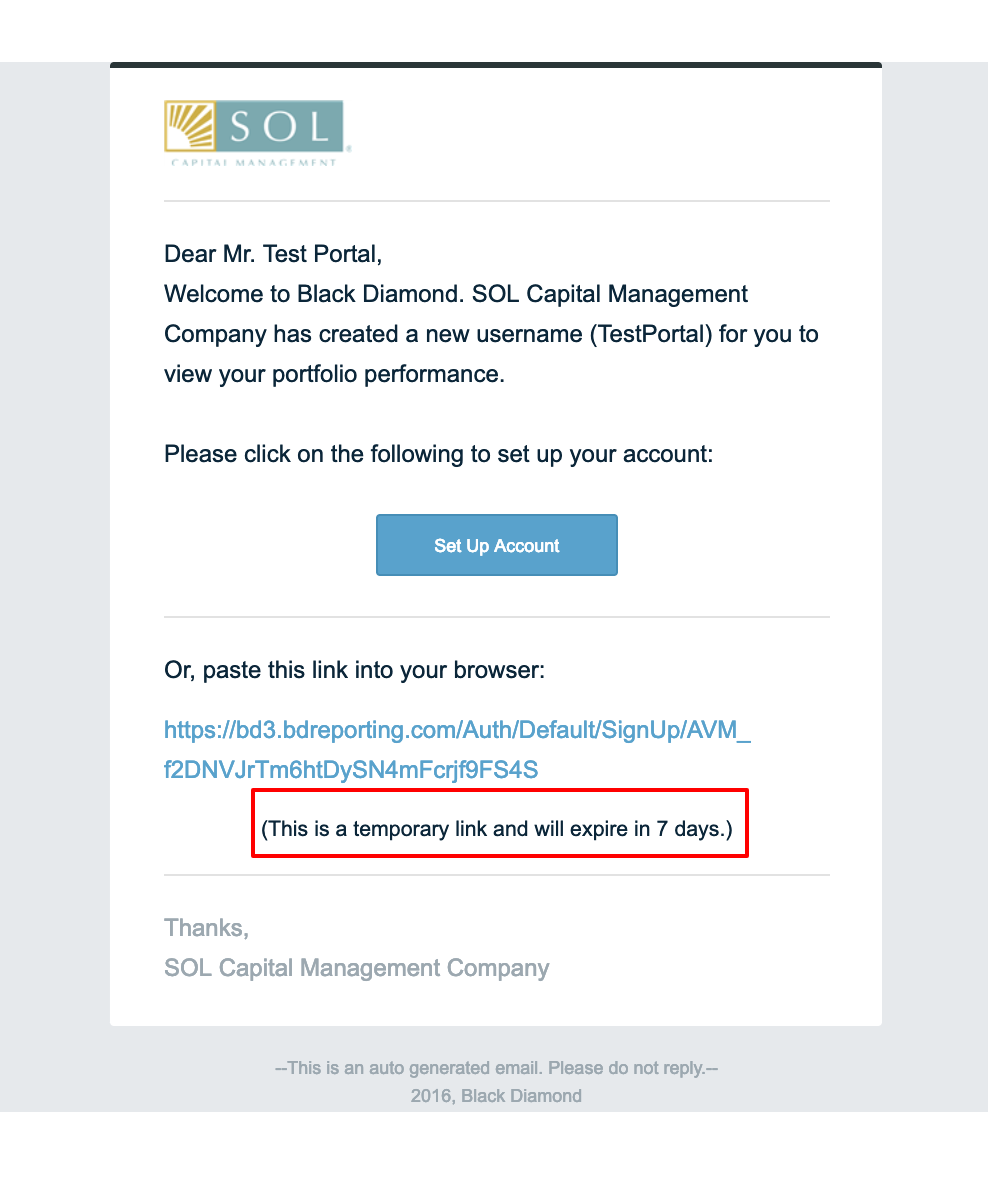
Task: Click "view your portfolio performance" text line
Action: pos(334,374)
